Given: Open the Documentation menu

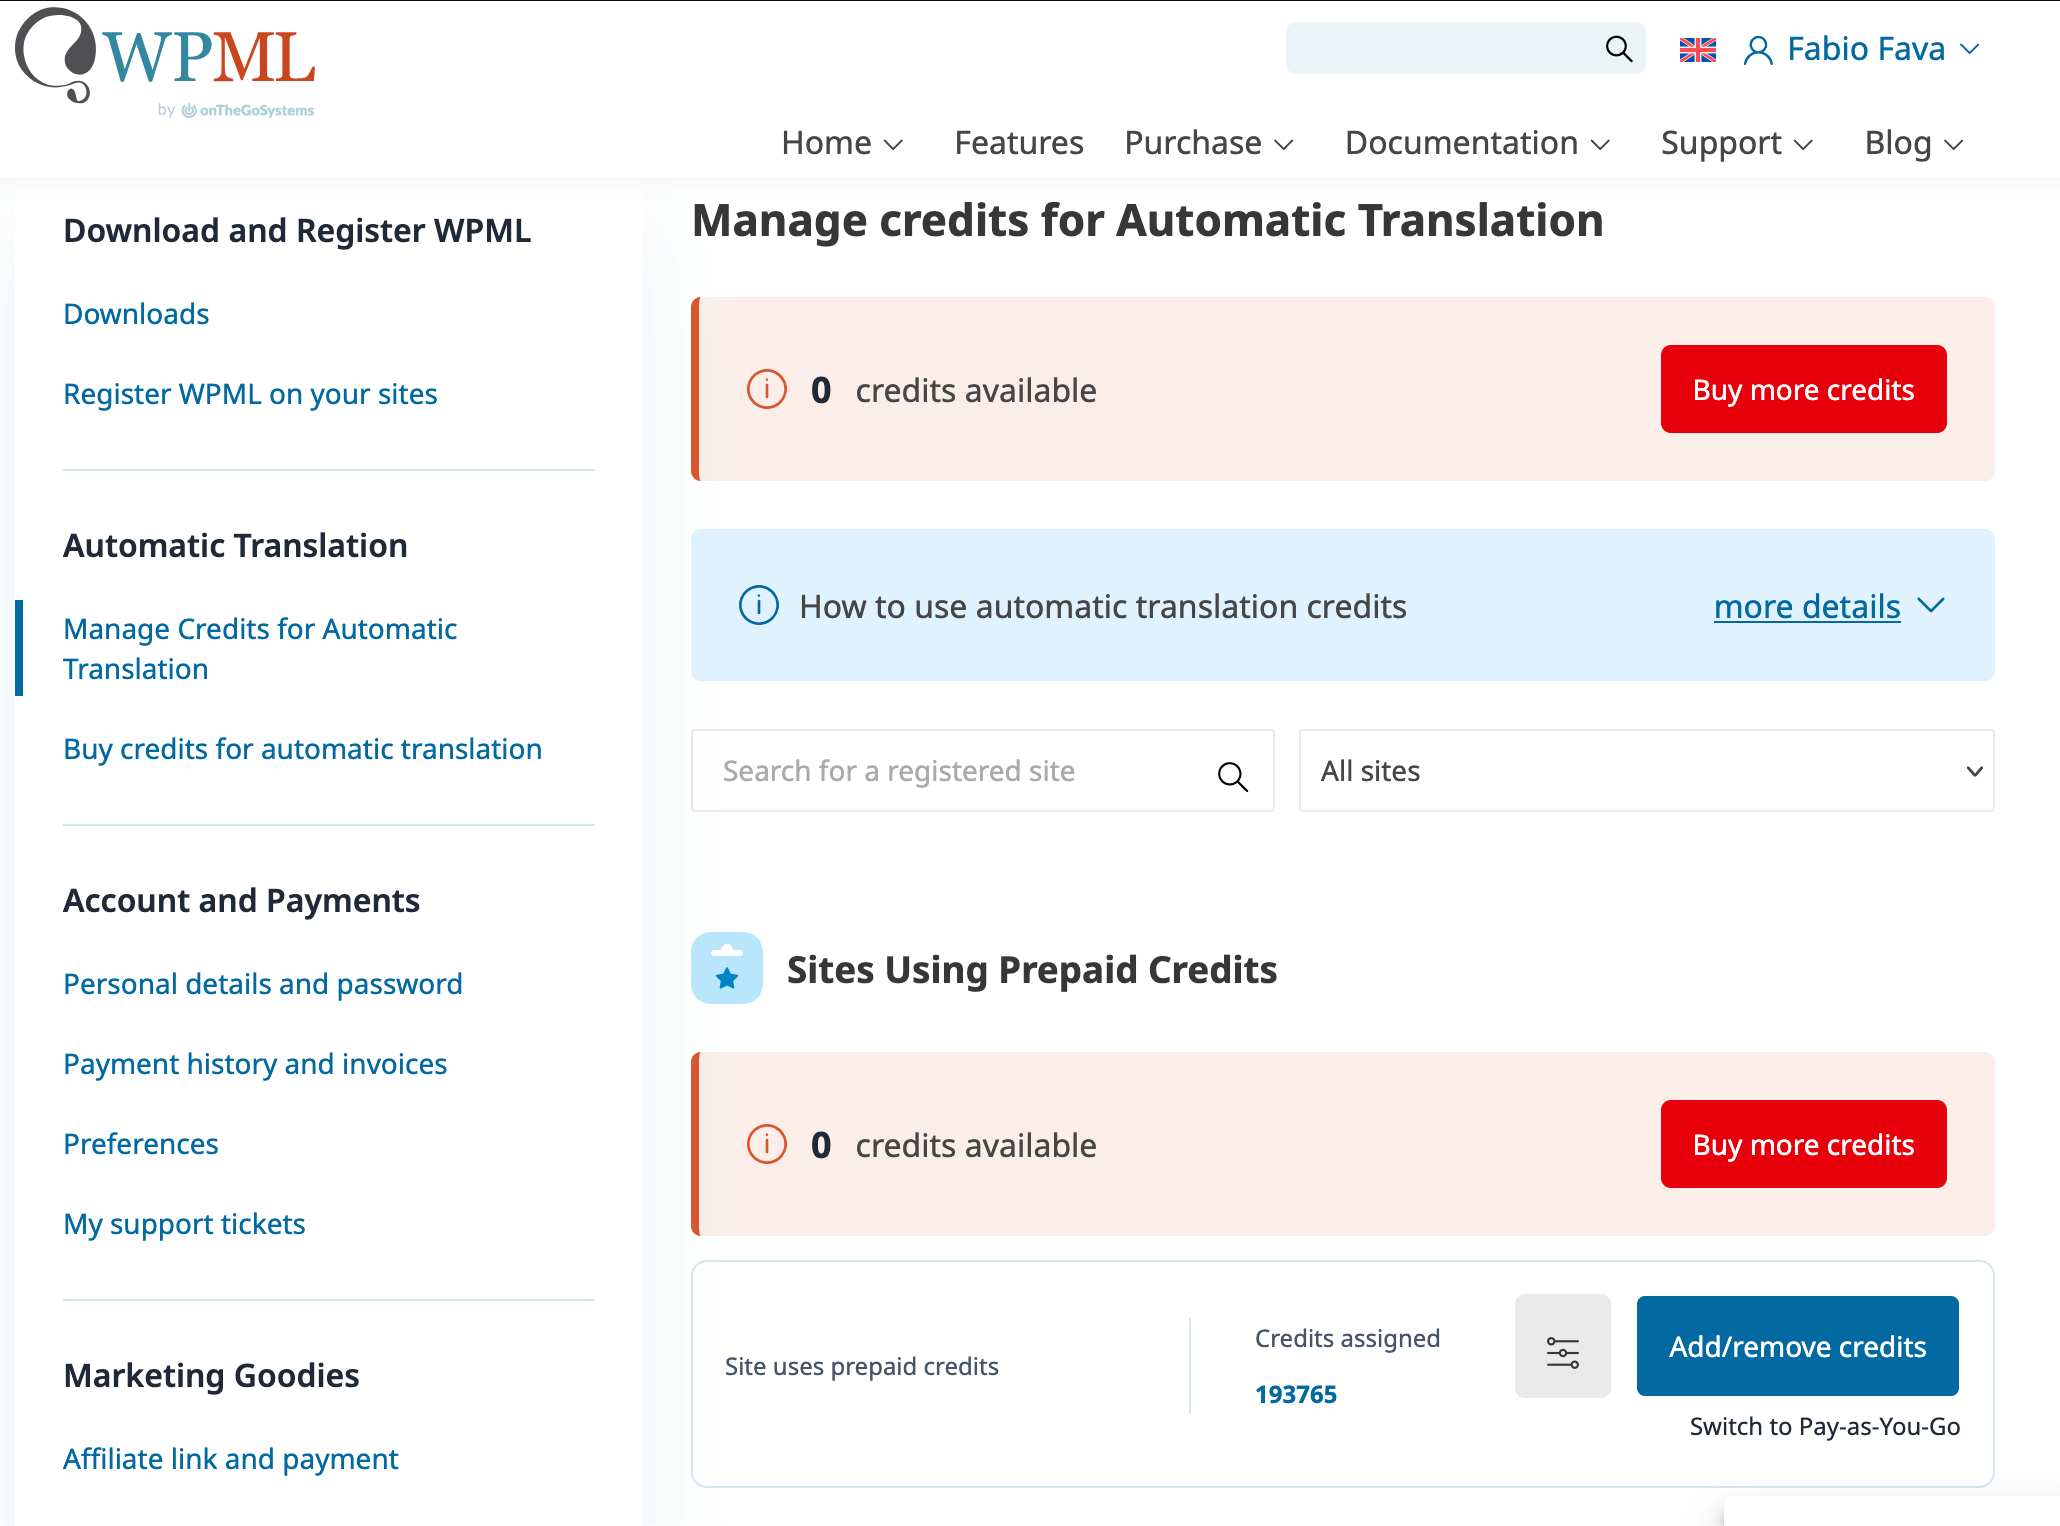Looking at the screenshot, I should (x=1476, y=143).
